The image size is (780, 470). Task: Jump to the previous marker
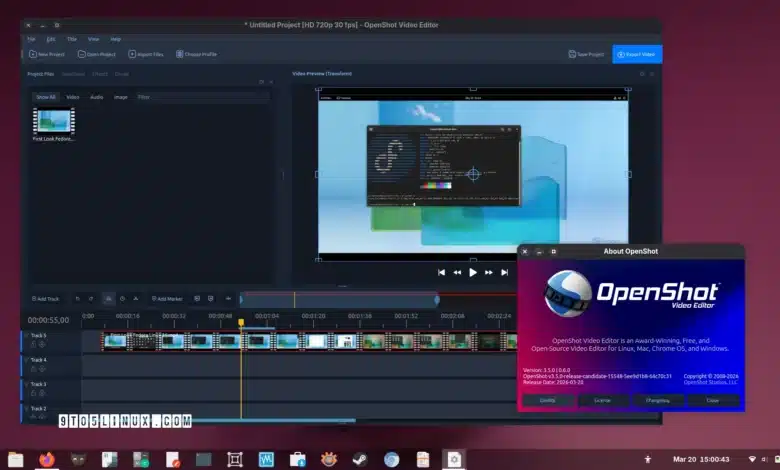click(x=197, y=299)
